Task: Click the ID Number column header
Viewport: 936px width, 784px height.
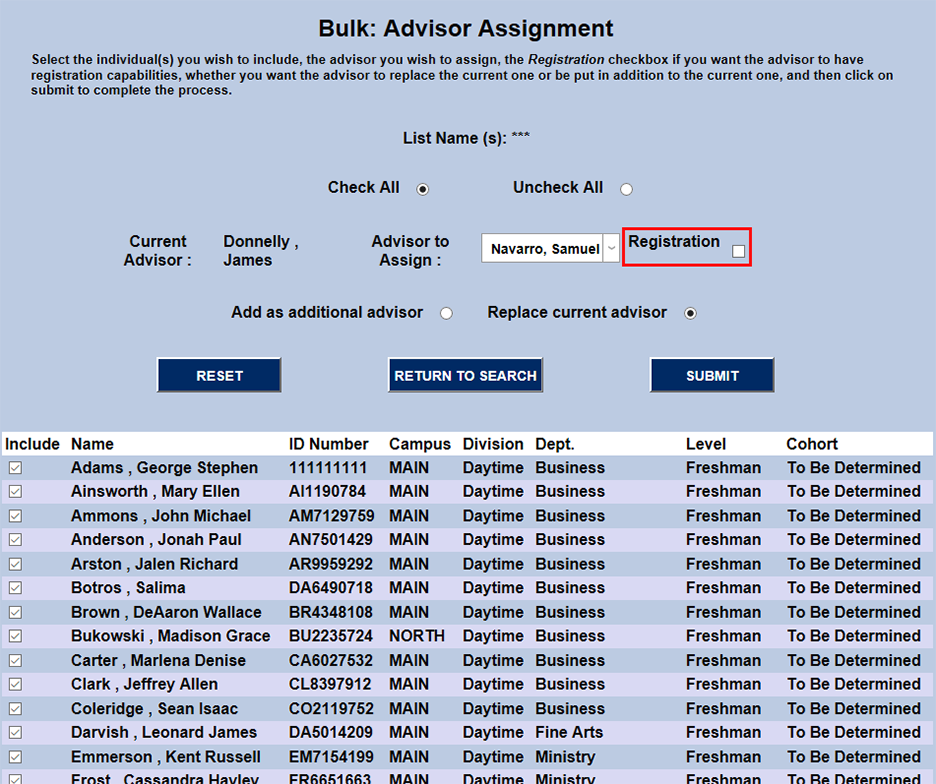Action: point(329,443)
